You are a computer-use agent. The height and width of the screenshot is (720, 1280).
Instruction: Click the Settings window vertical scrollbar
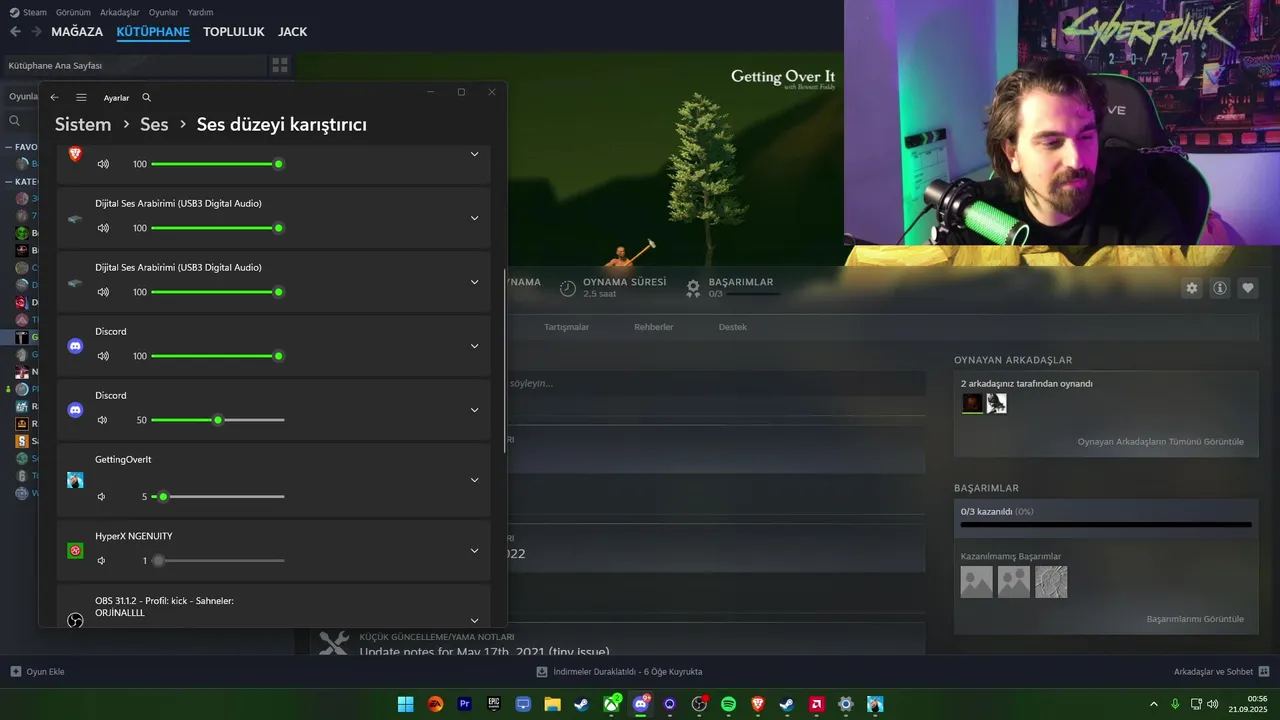[x=505, y=360]
